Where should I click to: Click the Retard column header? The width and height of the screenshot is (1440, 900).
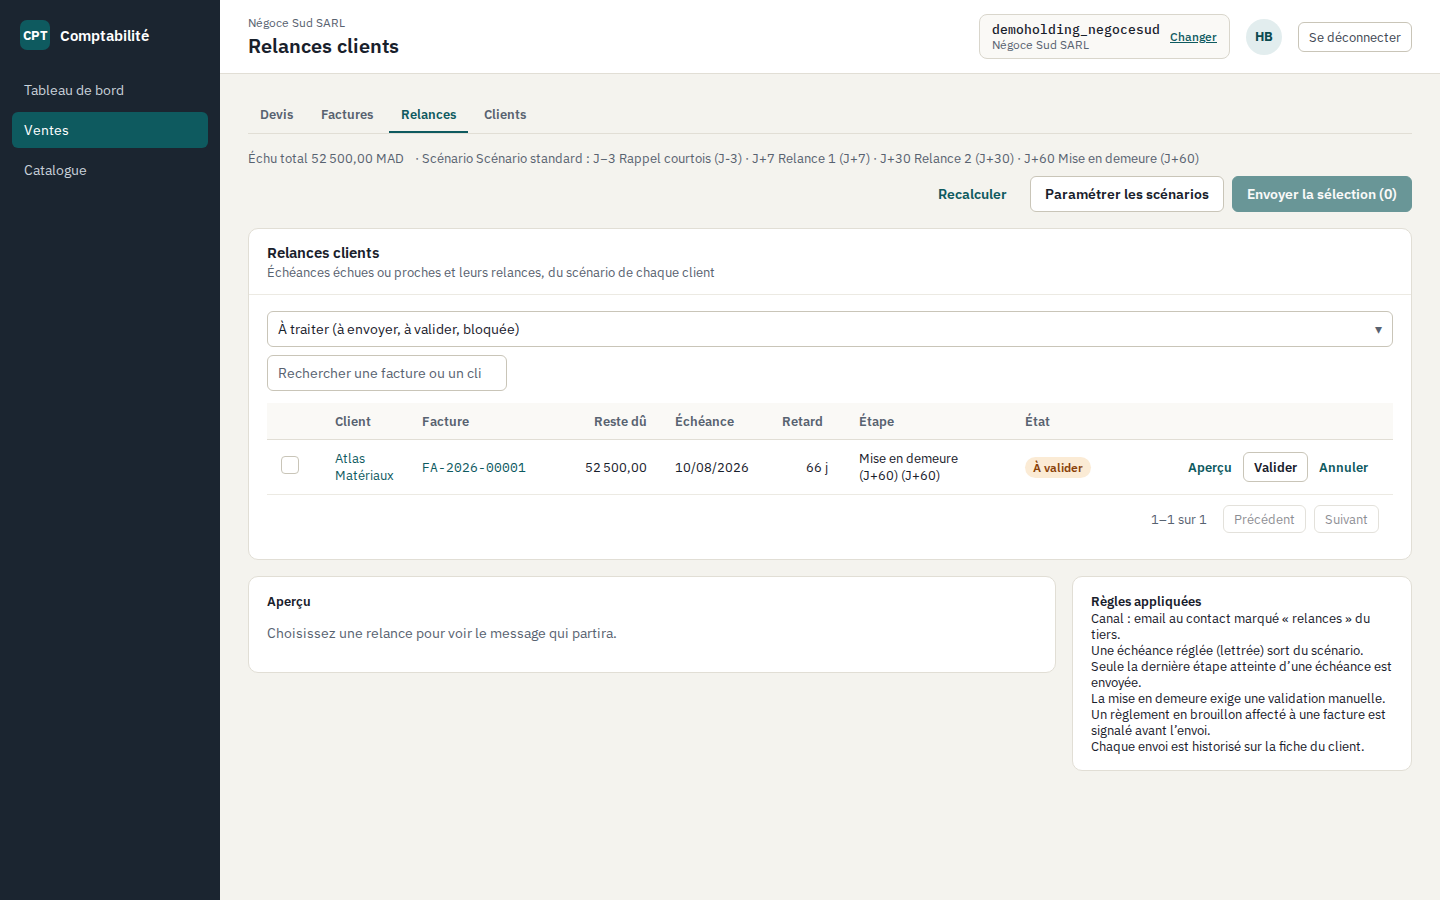coord(802,421)
